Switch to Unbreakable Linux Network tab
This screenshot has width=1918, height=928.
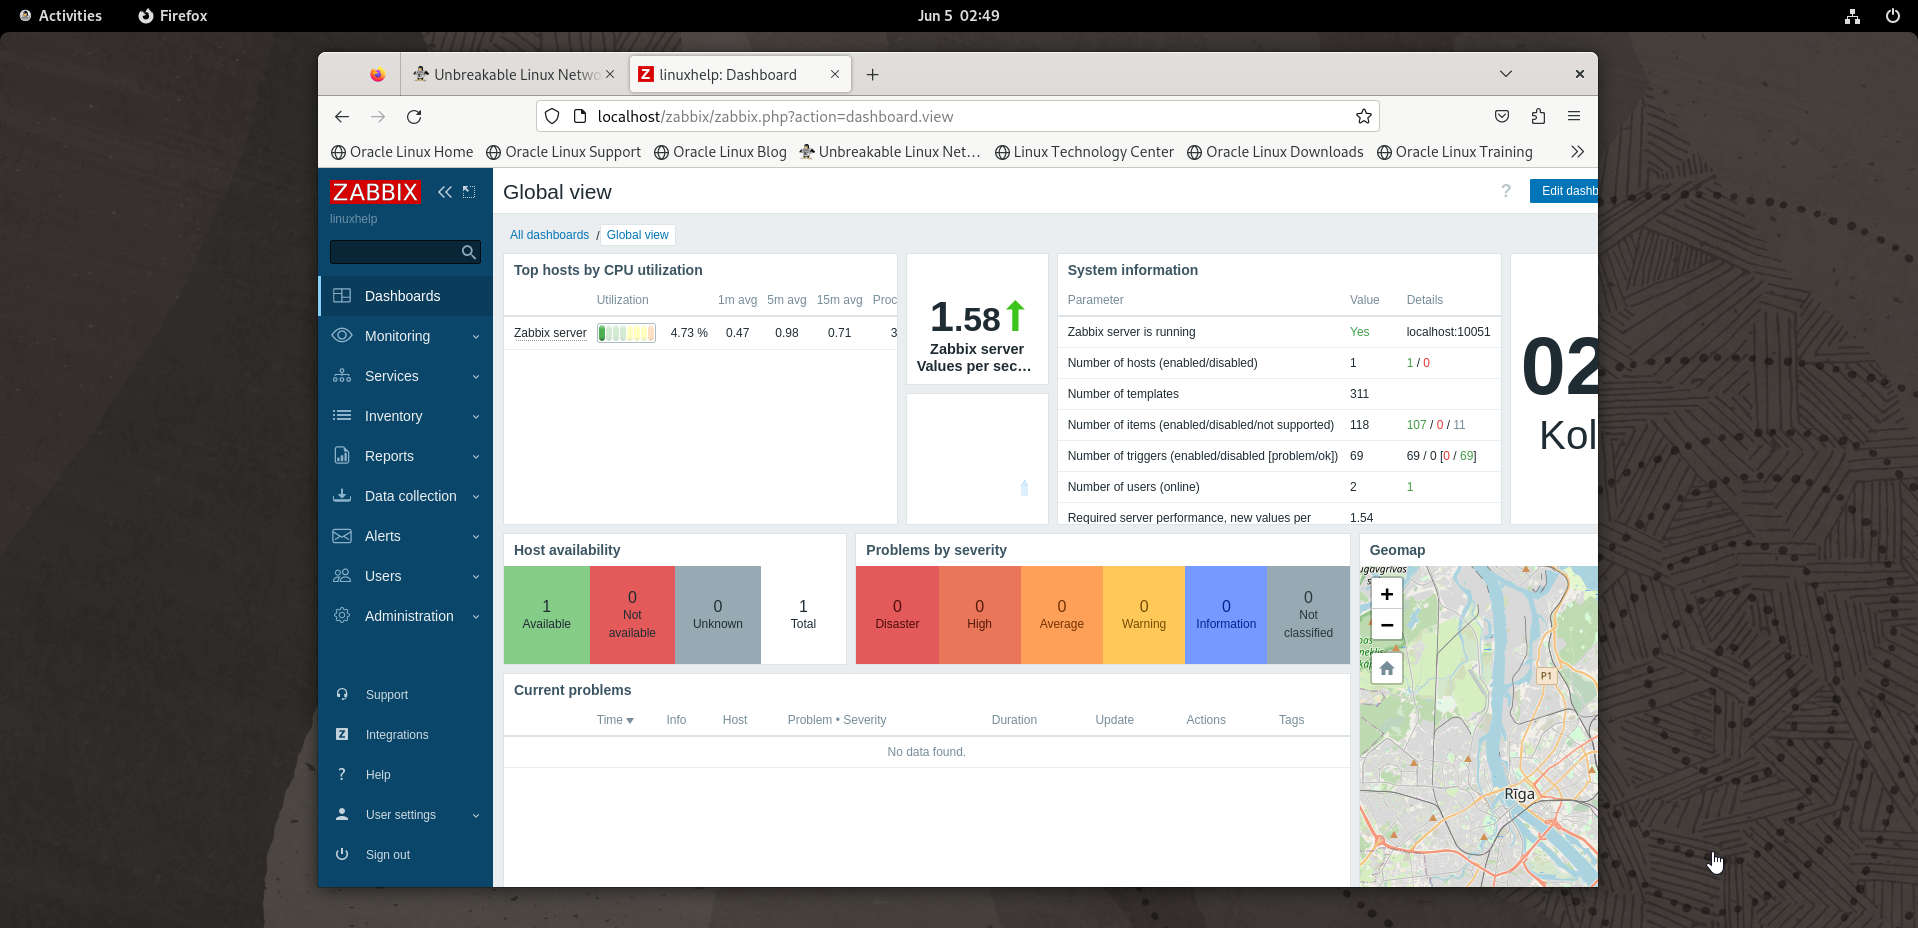[515, 74]
